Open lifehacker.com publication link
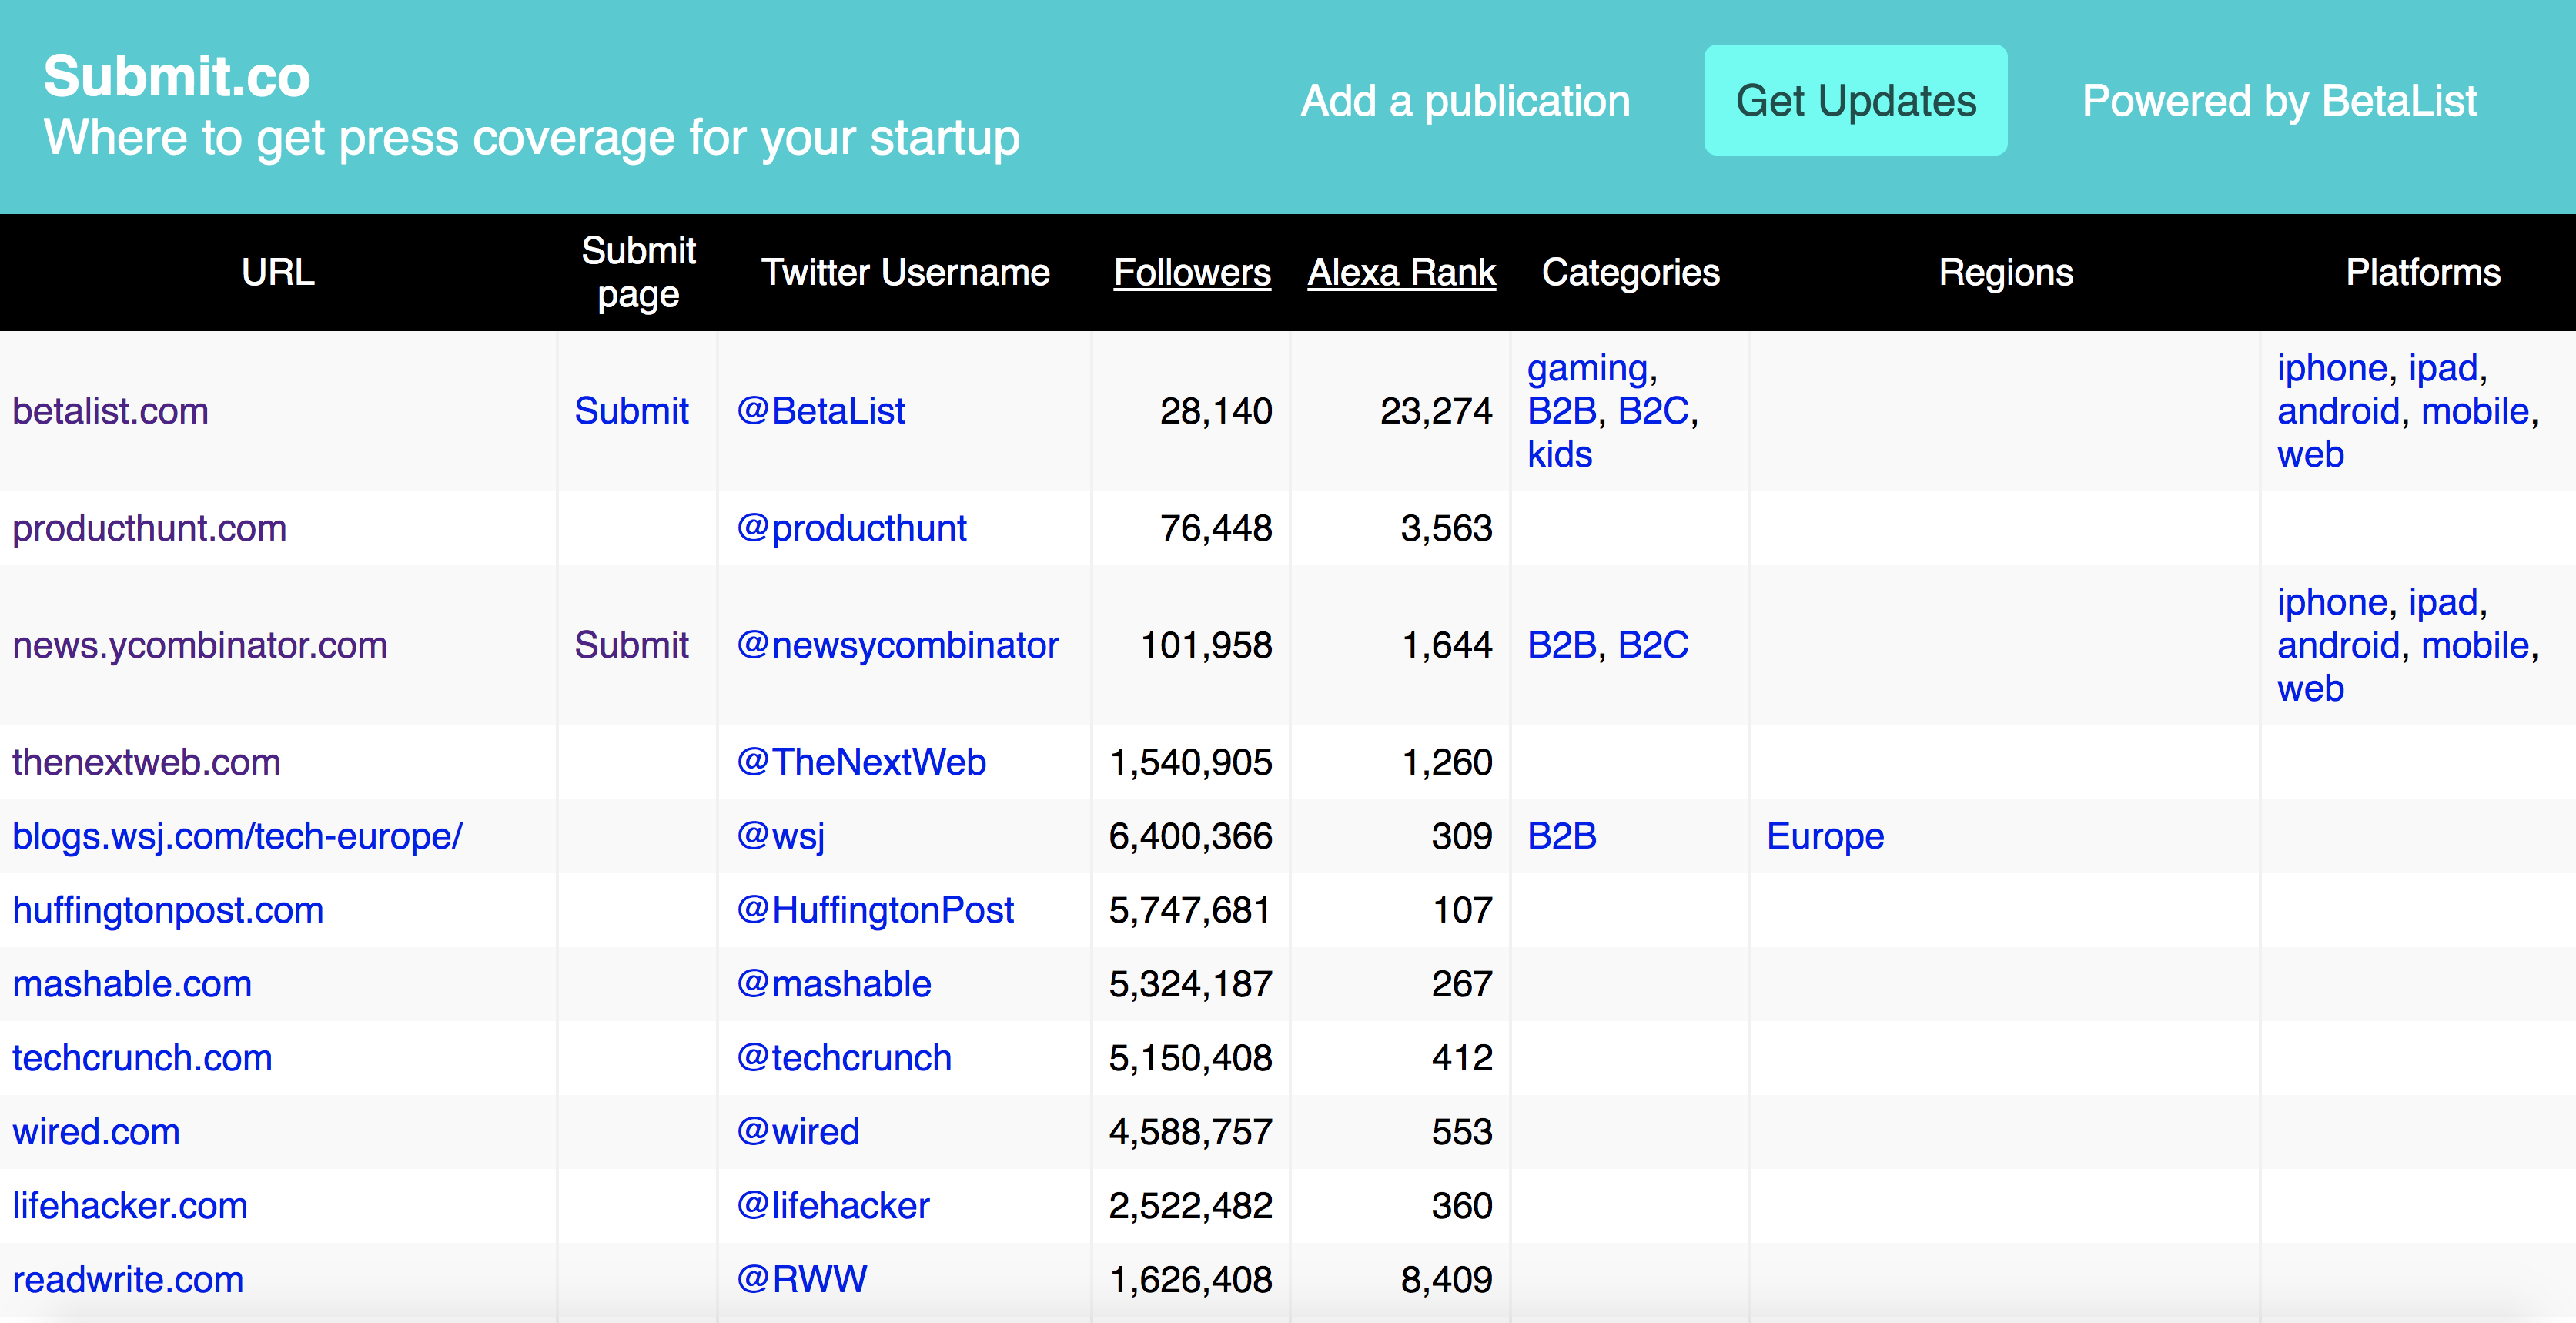Viewport: 2576px width, 1323px height. 130,1206
